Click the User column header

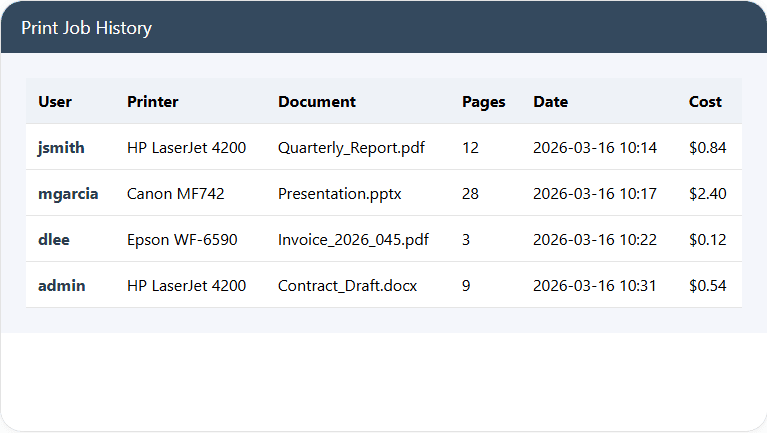coord(55,102)
